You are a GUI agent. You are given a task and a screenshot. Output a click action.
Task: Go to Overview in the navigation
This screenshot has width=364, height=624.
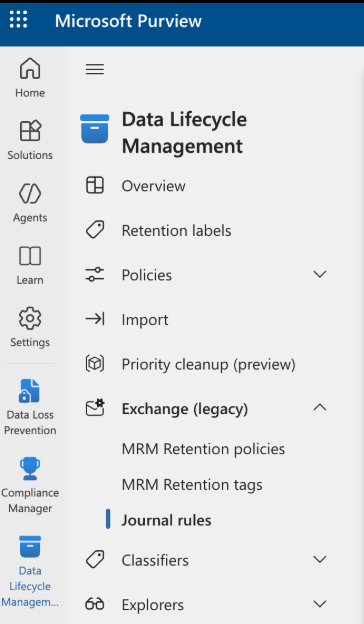[154, 186]
